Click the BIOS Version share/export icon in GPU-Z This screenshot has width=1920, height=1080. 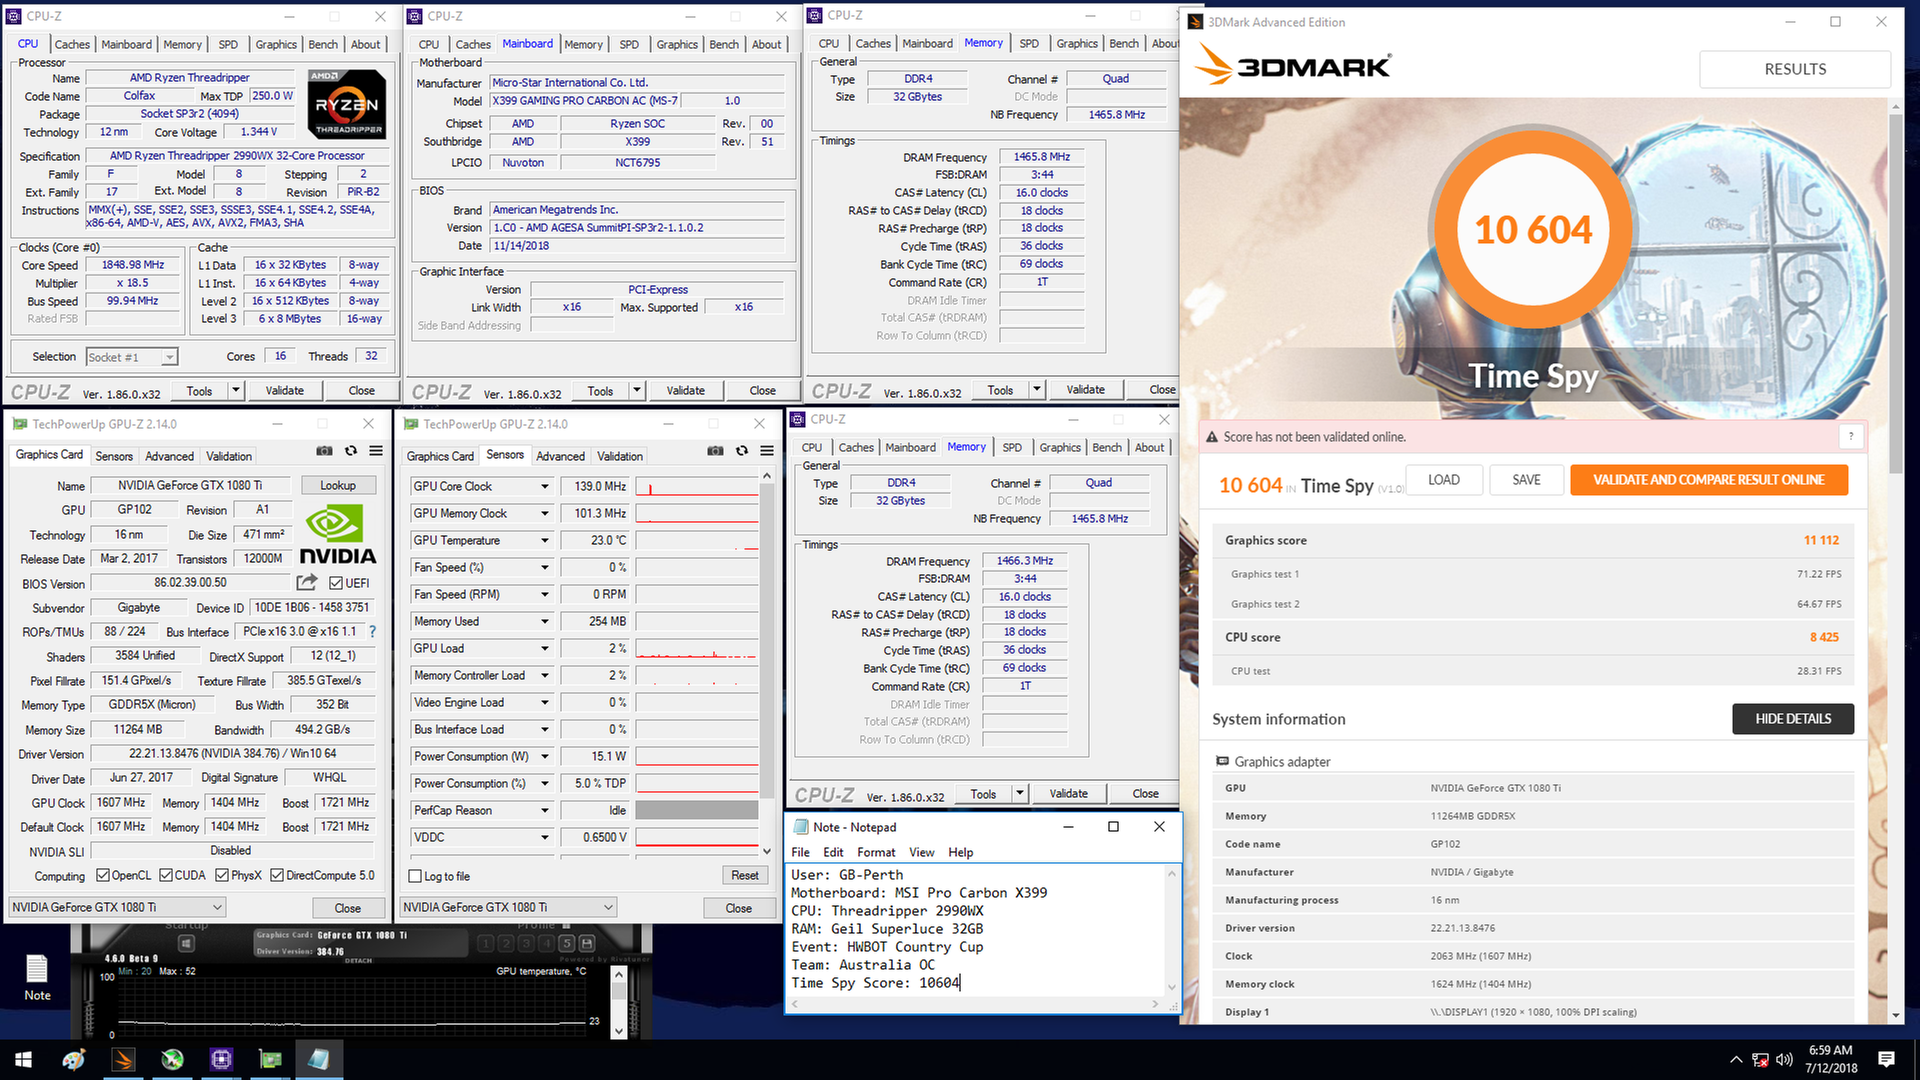[307, 582]
